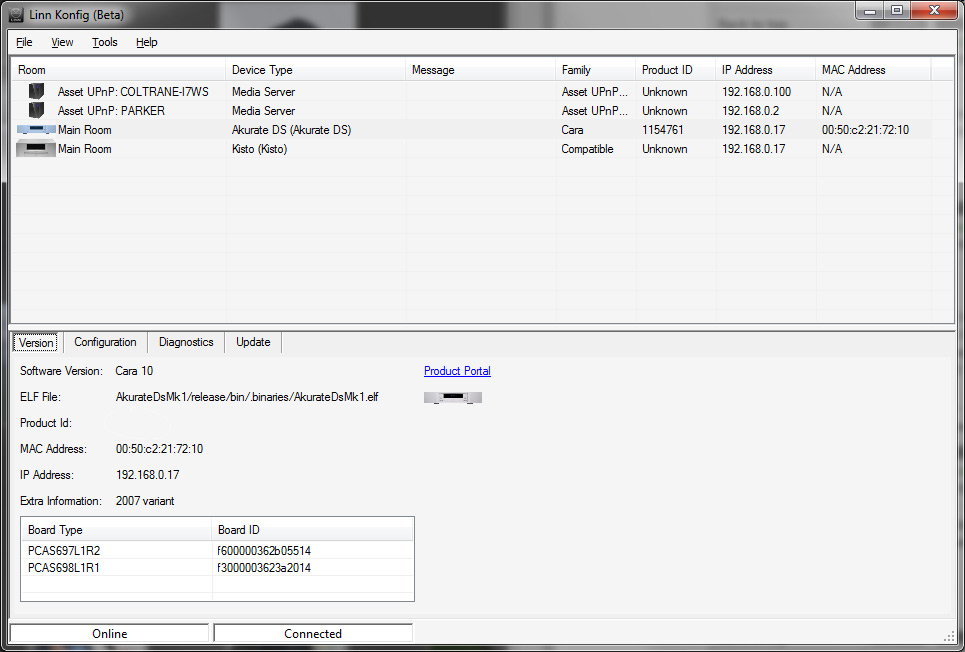965x652 pixels.
Task: Close the Linn Konfig window
Action: pyautogui.click(x=935, y=10)
